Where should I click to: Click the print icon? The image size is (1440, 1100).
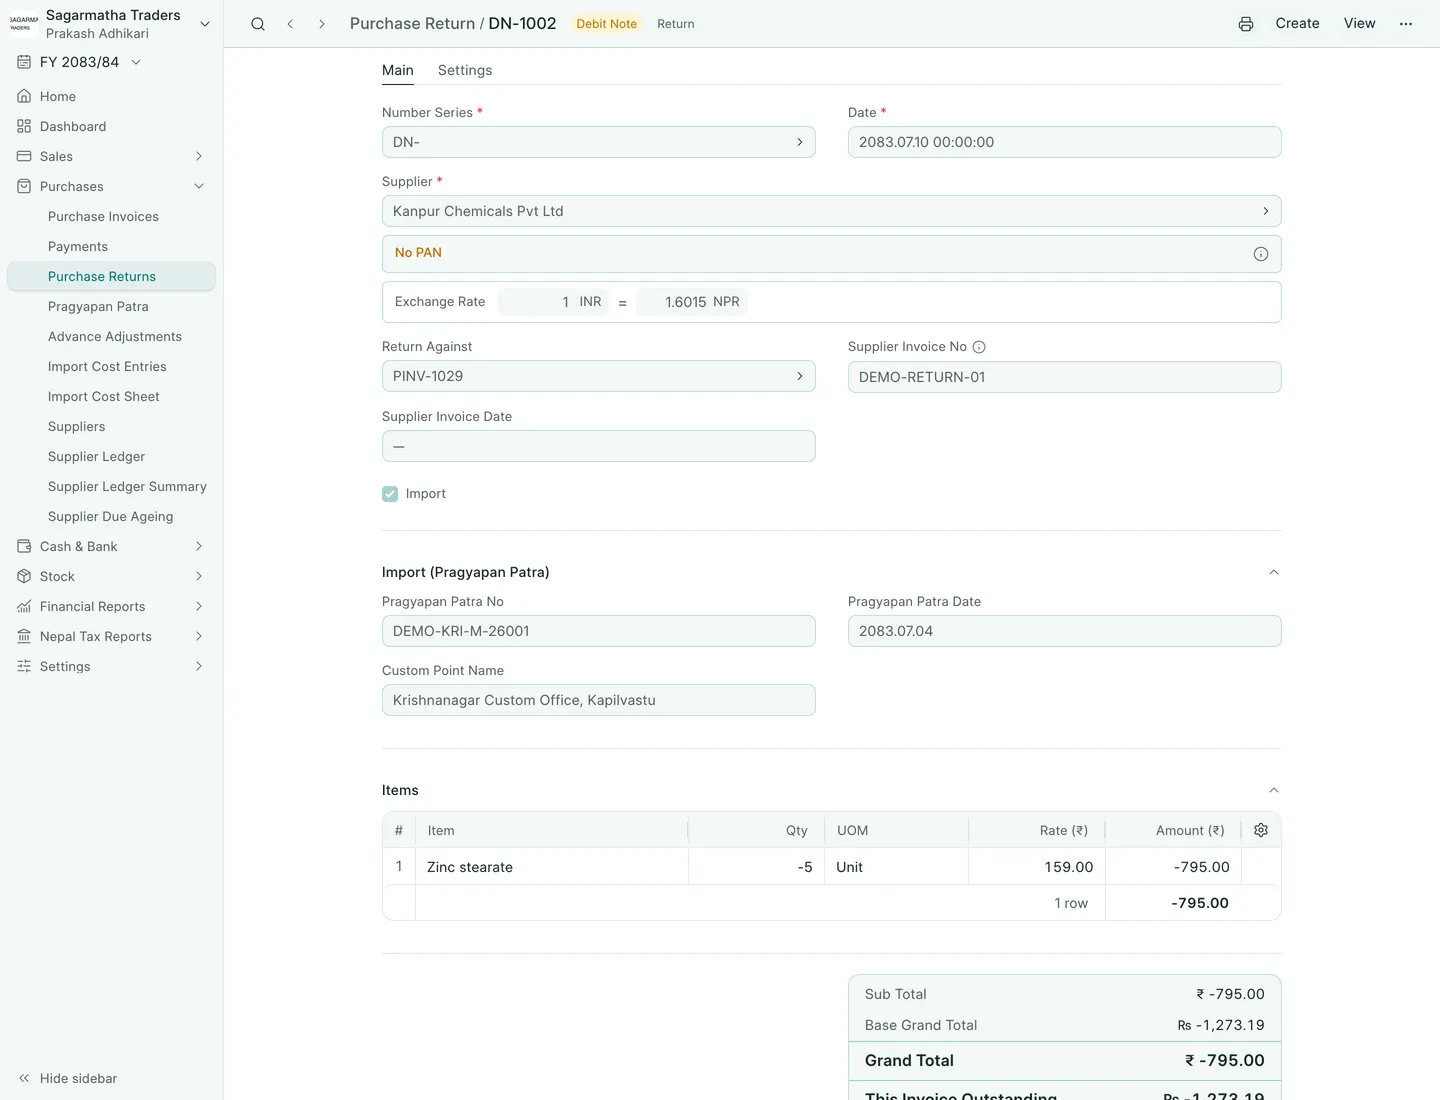(1246, 24)
